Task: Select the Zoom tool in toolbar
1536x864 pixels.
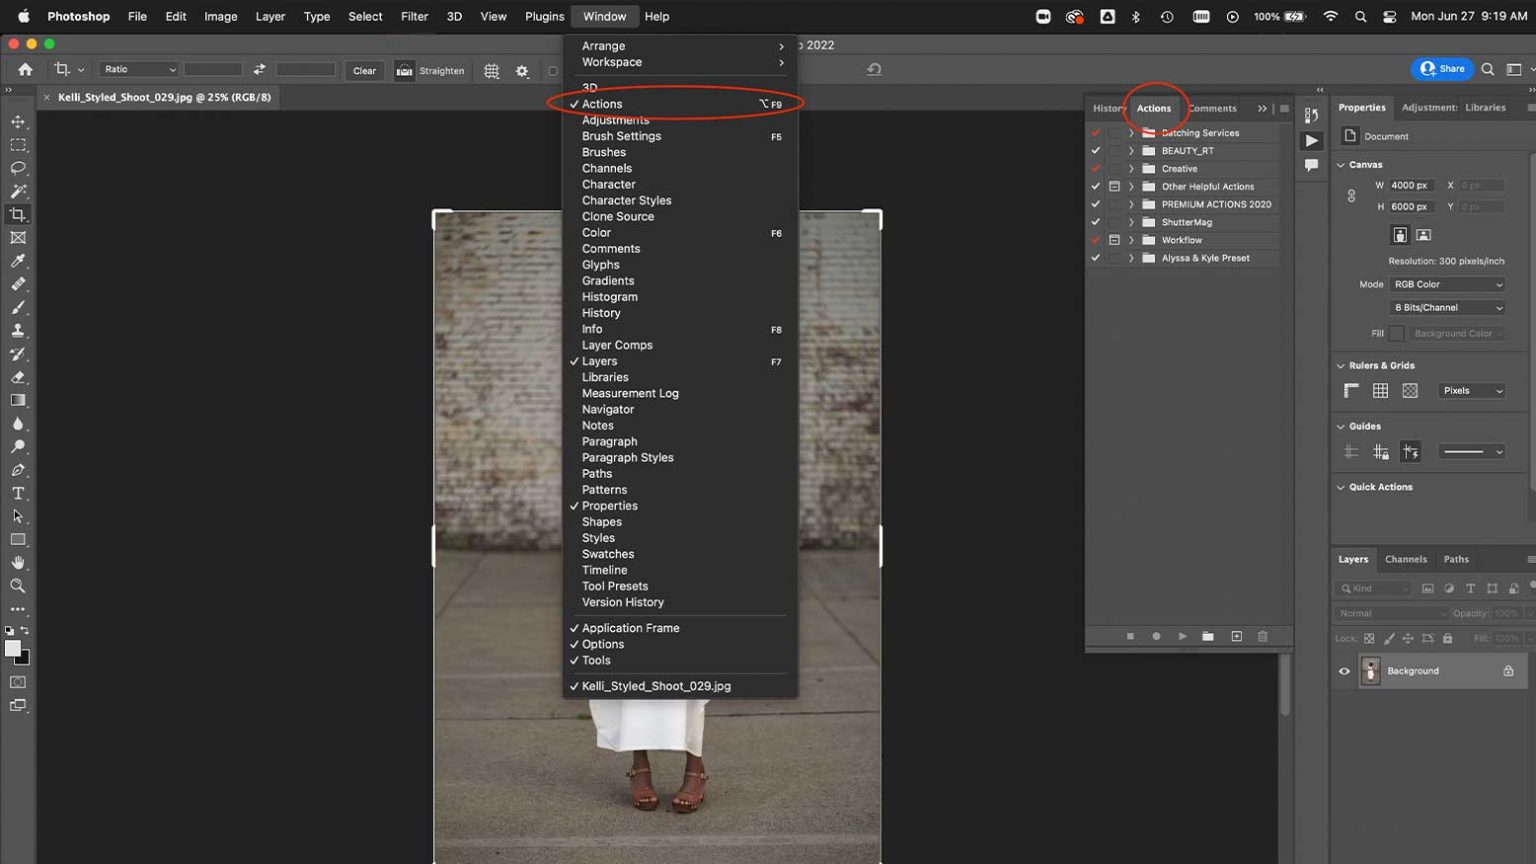Action: coord(18,586)
